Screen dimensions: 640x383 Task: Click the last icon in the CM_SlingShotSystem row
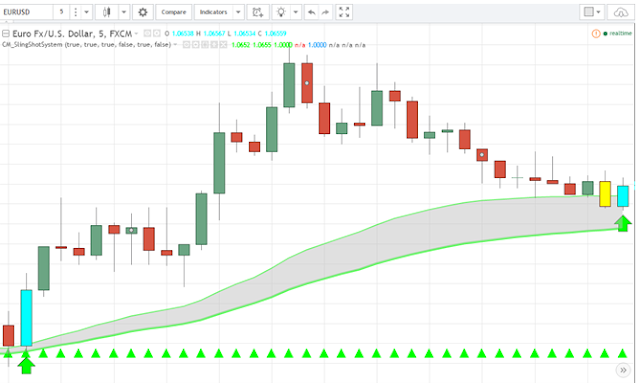223,45
